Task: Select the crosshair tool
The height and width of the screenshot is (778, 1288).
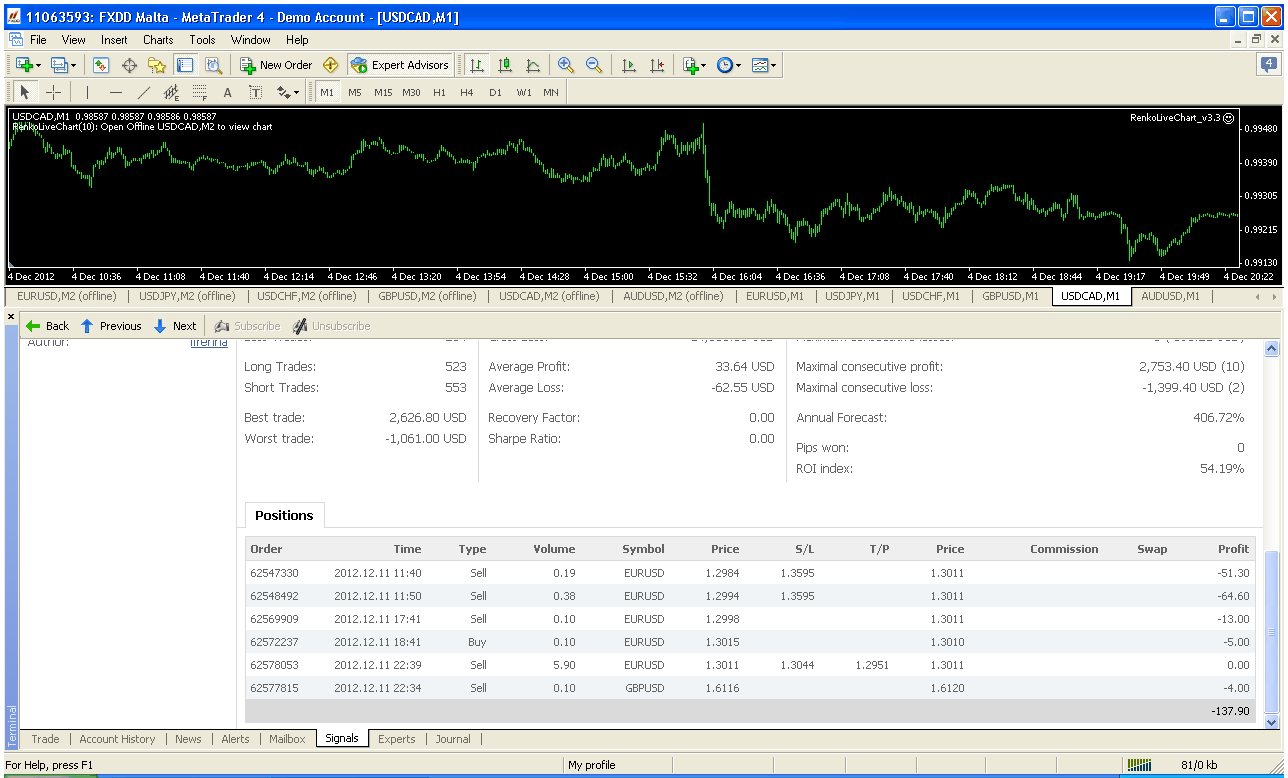Action: [x=54, y=92]
